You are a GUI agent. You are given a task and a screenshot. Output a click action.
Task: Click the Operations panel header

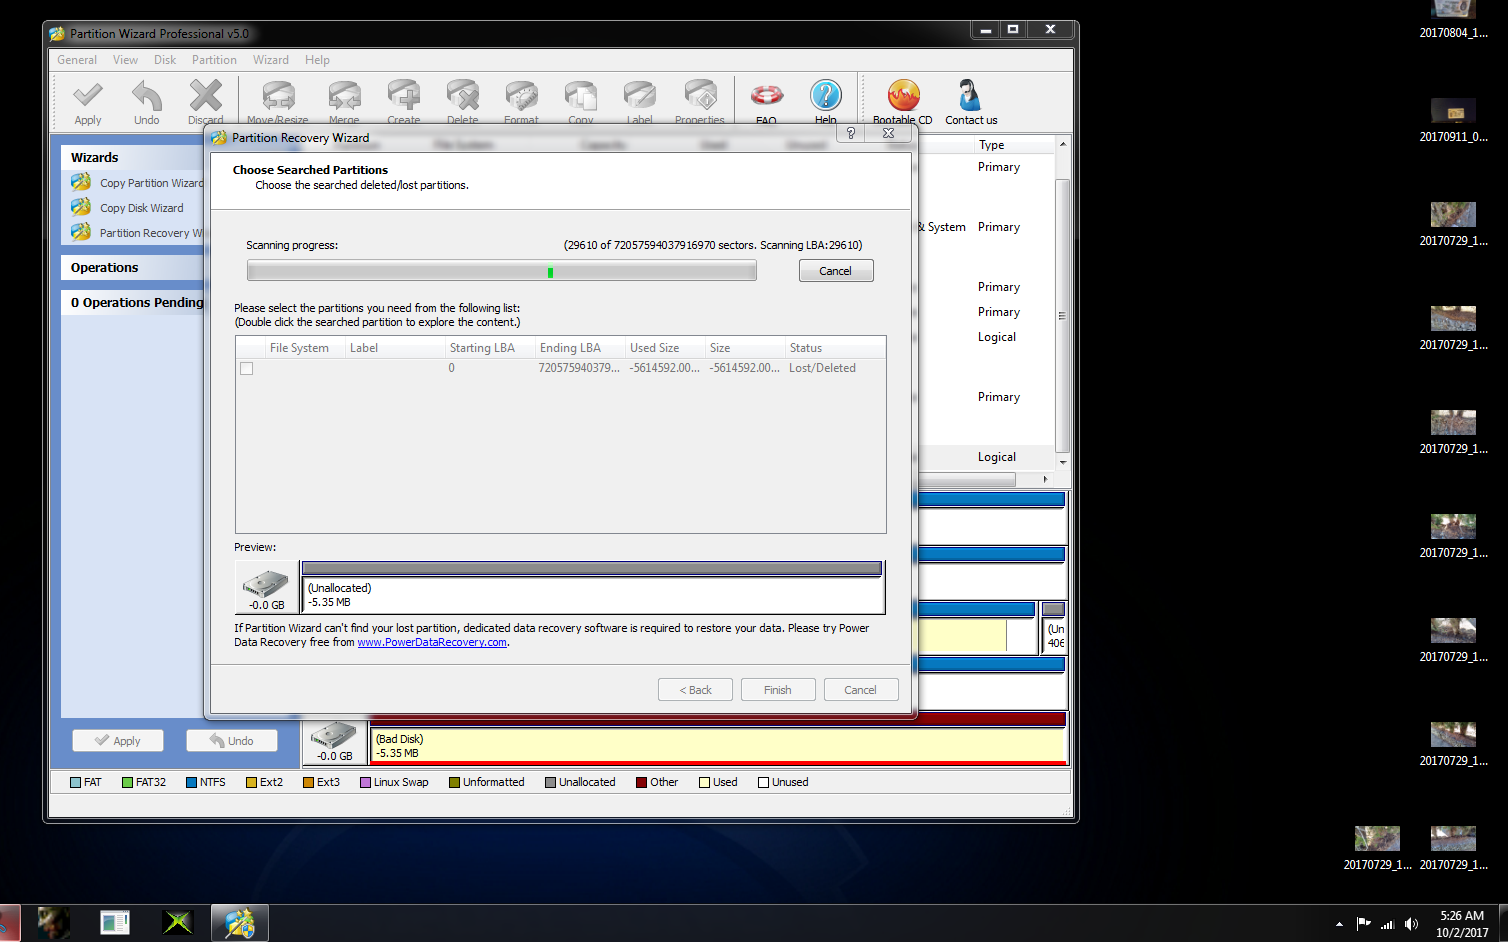click(133, 268)
